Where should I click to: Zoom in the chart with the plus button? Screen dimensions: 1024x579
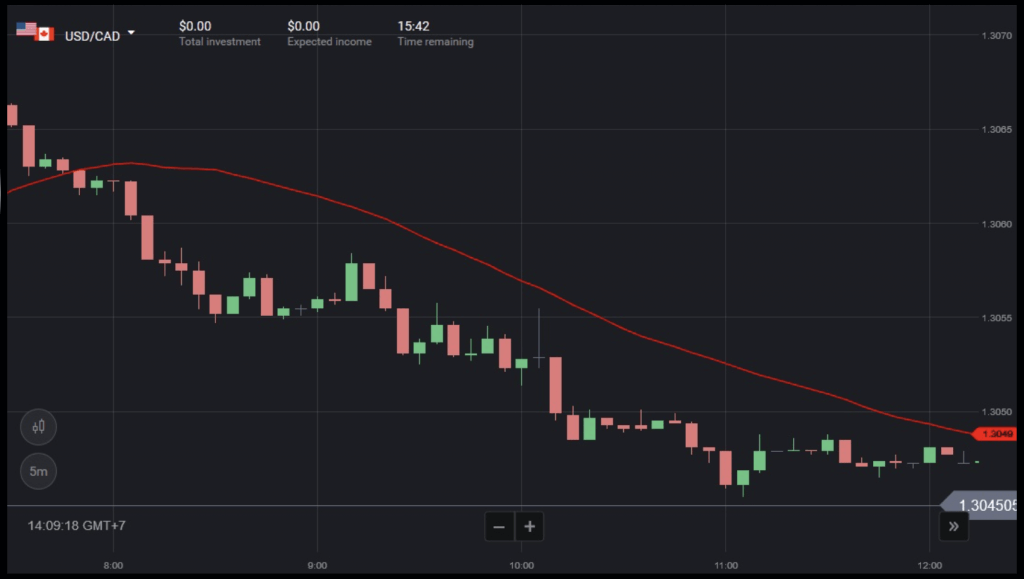coord(530,526)
